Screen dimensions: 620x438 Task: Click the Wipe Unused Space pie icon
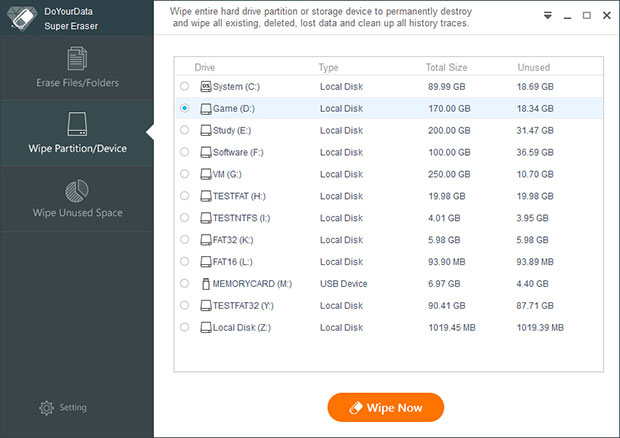click(77, 191)
